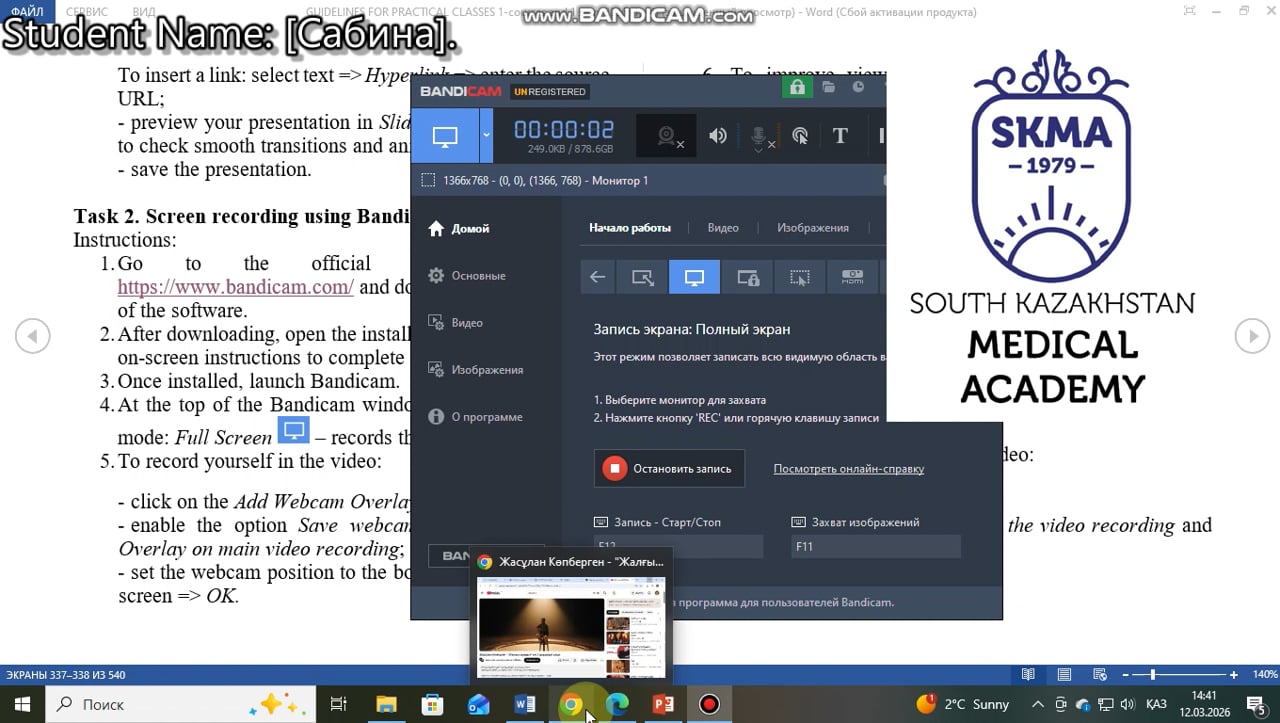Image resolution: width=1280 pixels, height=723 pixels.
Task: Open File Explorer from the taskbar
Action: click(386, 704)
